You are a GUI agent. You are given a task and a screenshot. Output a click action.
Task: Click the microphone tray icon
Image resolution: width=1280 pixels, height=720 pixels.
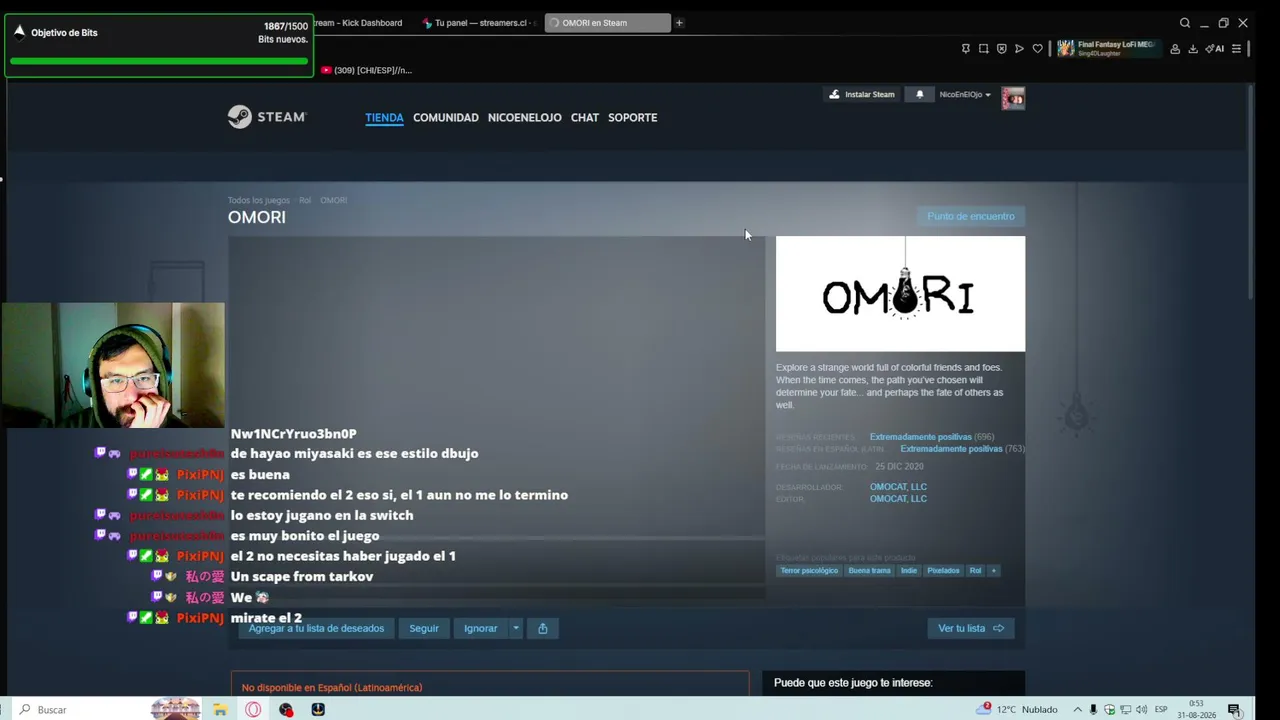(x=1093, y=710)
